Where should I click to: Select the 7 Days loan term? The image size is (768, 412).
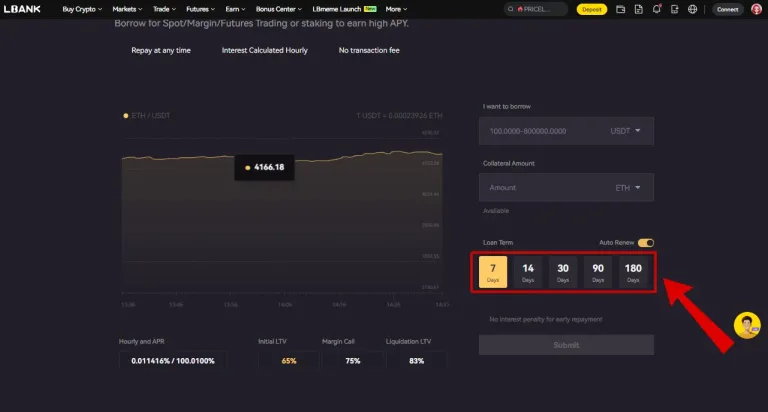(x=493, y=272)
